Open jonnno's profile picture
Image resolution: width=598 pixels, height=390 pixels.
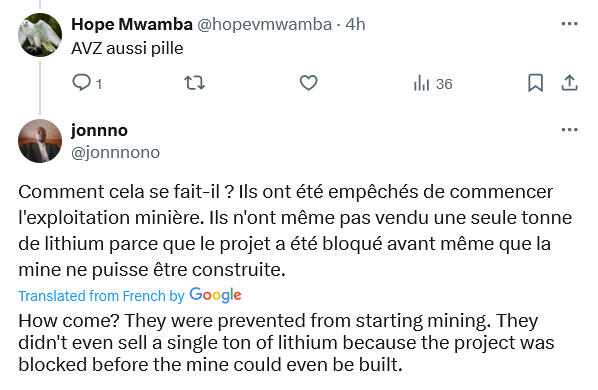point(40,141)
